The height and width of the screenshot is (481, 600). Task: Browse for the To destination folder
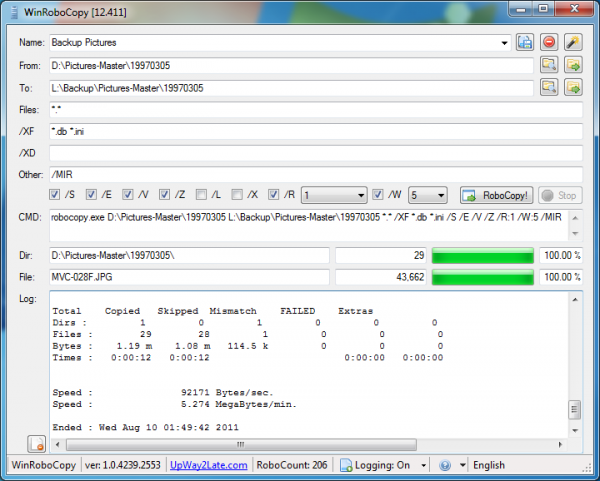click(x=549, y=88)
